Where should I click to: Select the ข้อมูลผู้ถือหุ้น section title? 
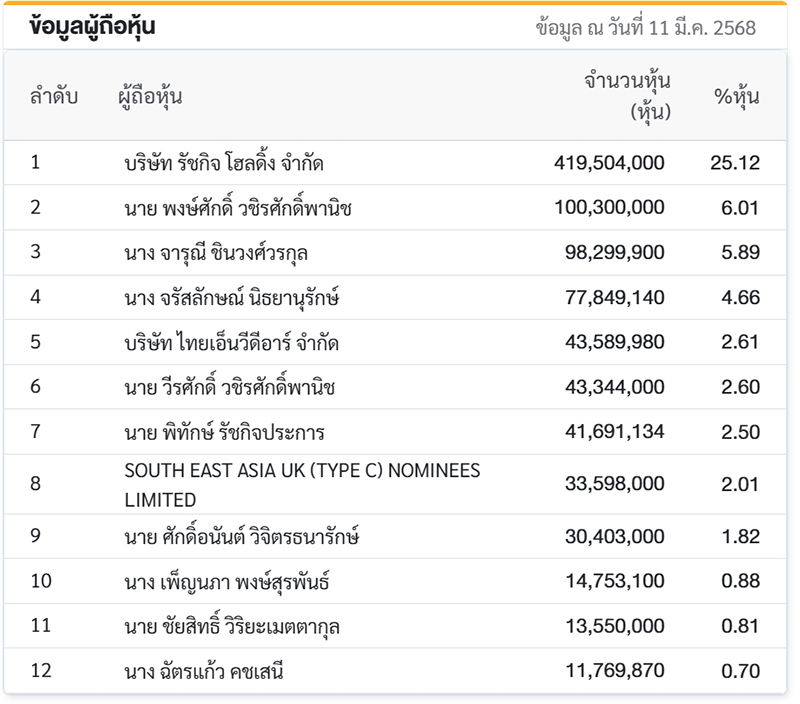[93, 28]
